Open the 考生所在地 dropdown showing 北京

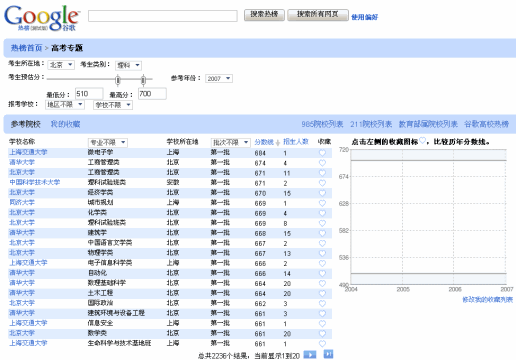61,65
